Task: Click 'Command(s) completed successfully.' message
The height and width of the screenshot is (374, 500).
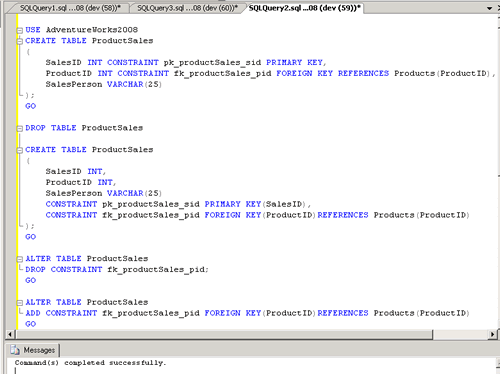Action: 90,363
